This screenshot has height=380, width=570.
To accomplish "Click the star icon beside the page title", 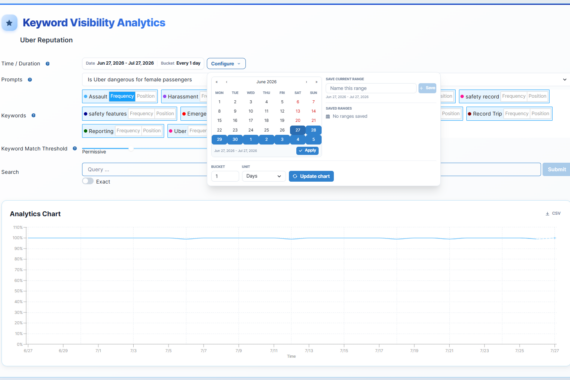I will 9,23.
